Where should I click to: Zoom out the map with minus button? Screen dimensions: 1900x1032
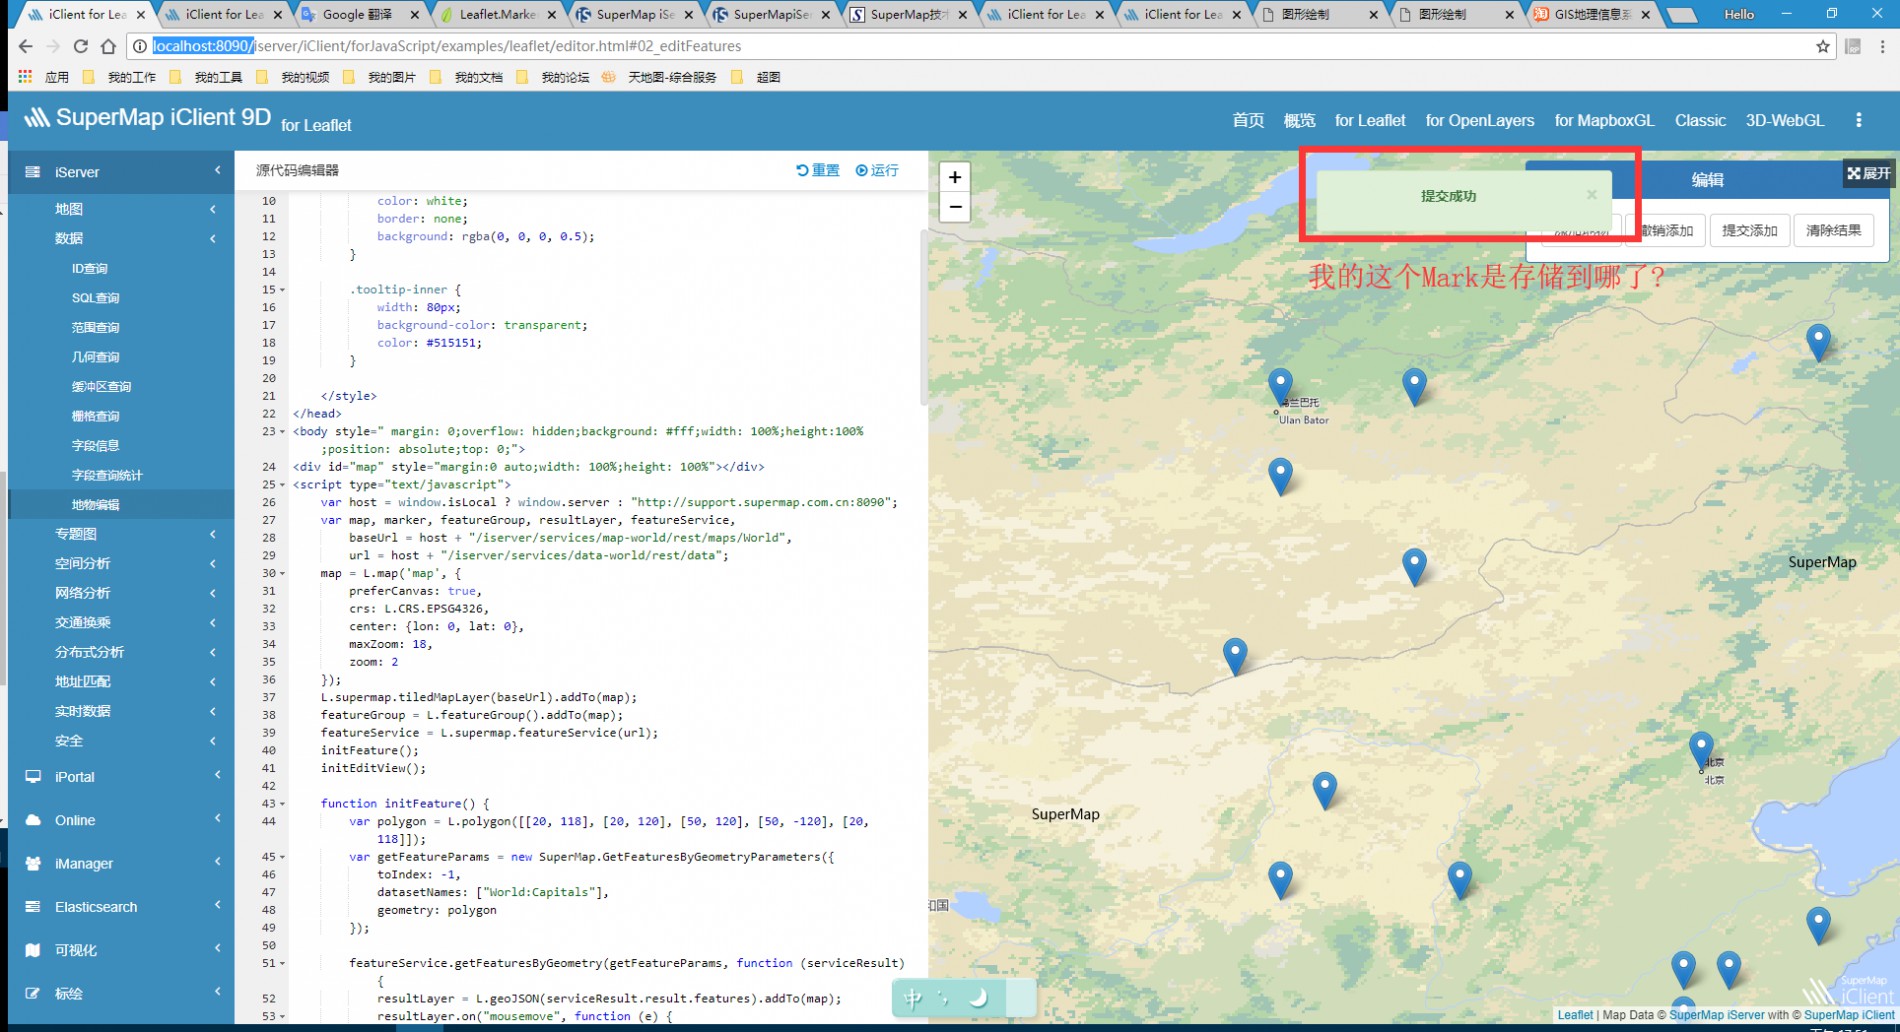pos(955,207)
